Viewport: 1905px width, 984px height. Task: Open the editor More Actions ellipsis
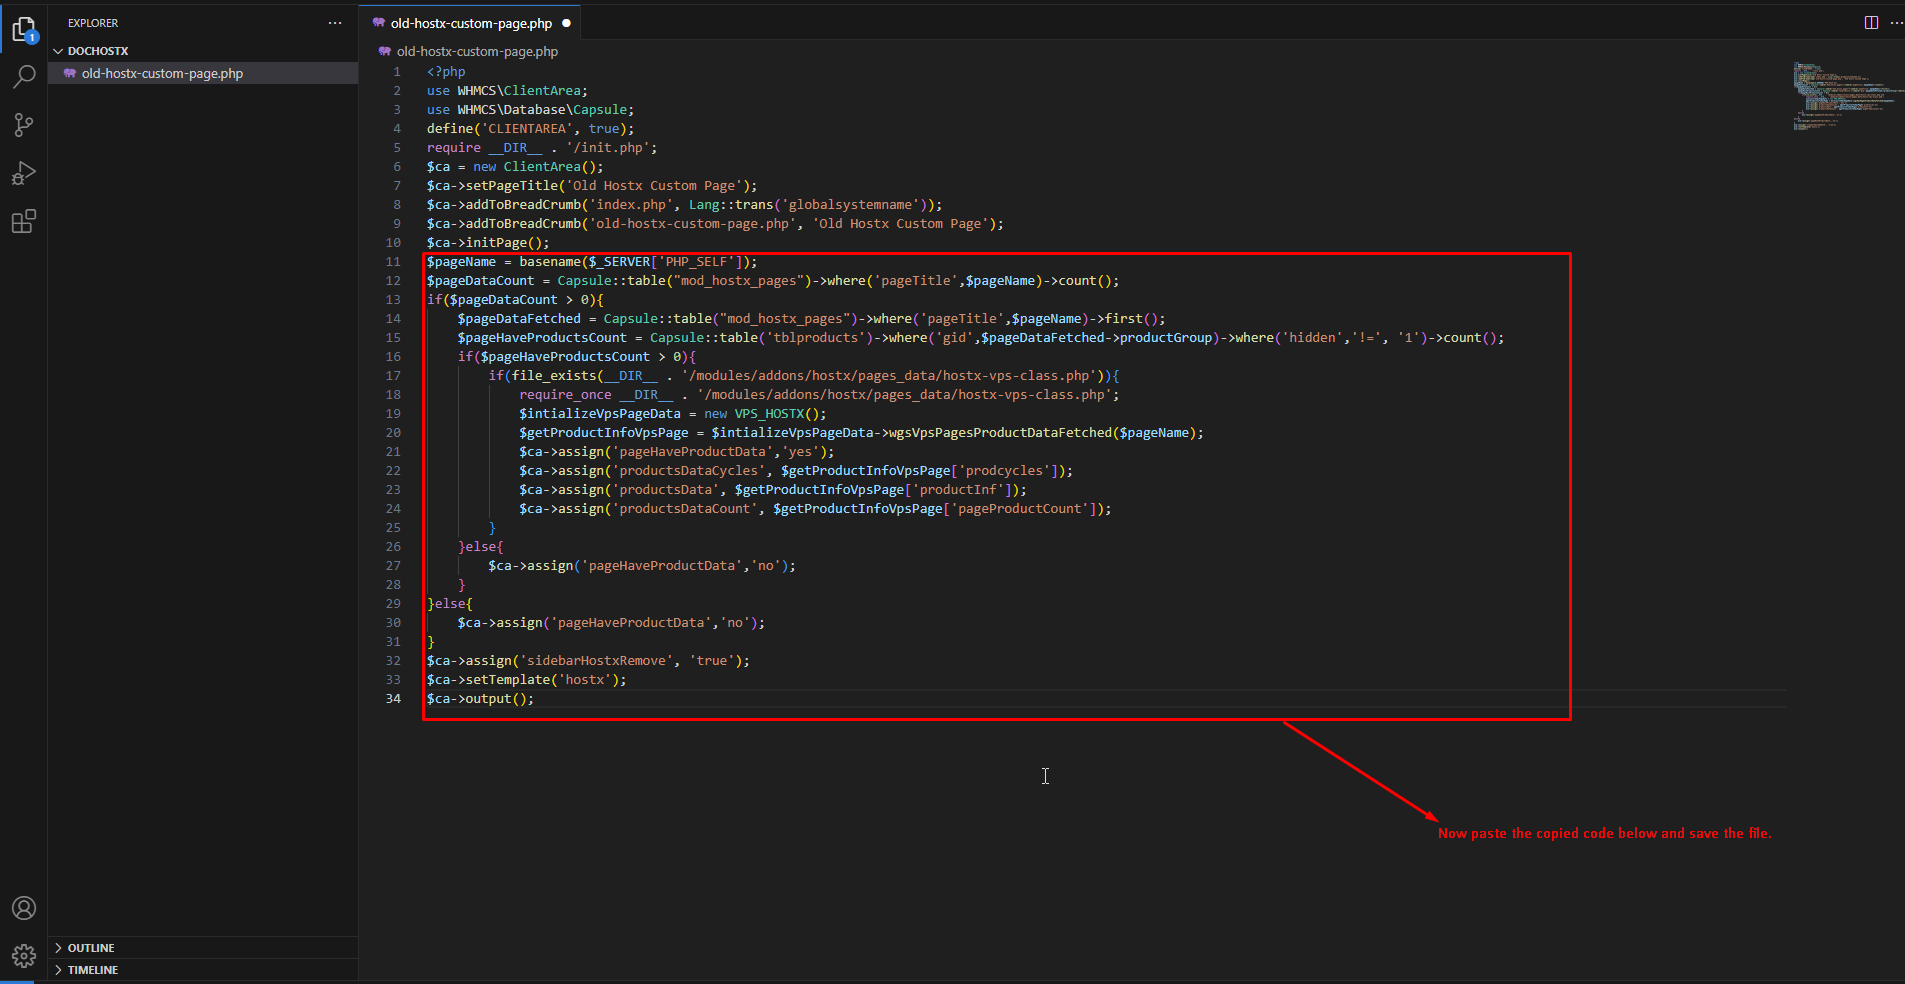tap(1896, 23)
